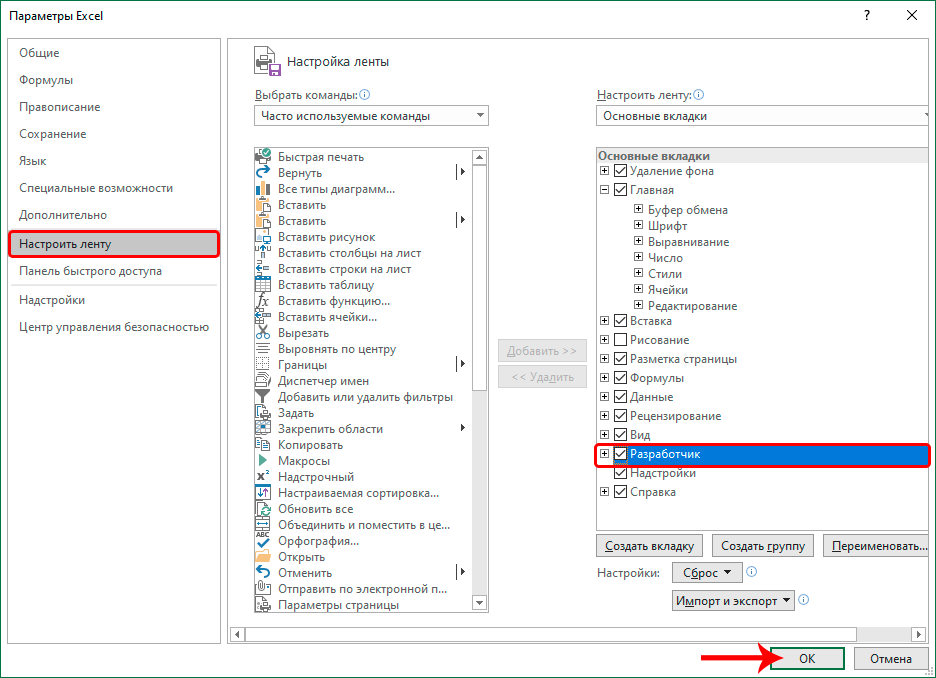Click the Вставить таблицу table icon
Viewport: 936px width, 678px height.
(263, 285)
